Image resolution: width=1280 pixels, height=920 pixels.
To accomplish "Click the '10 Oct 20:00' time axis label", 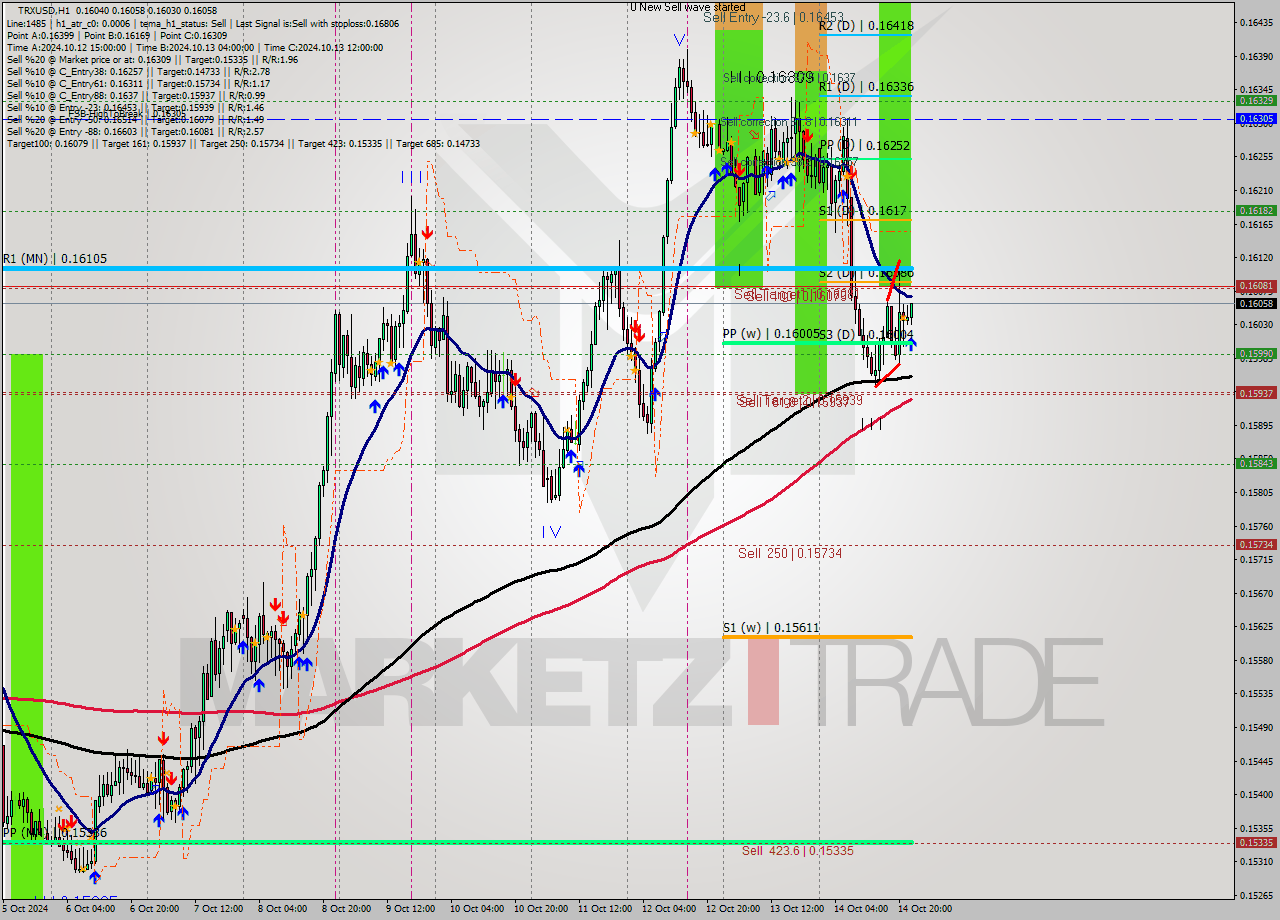I will (x=539, y=909).
